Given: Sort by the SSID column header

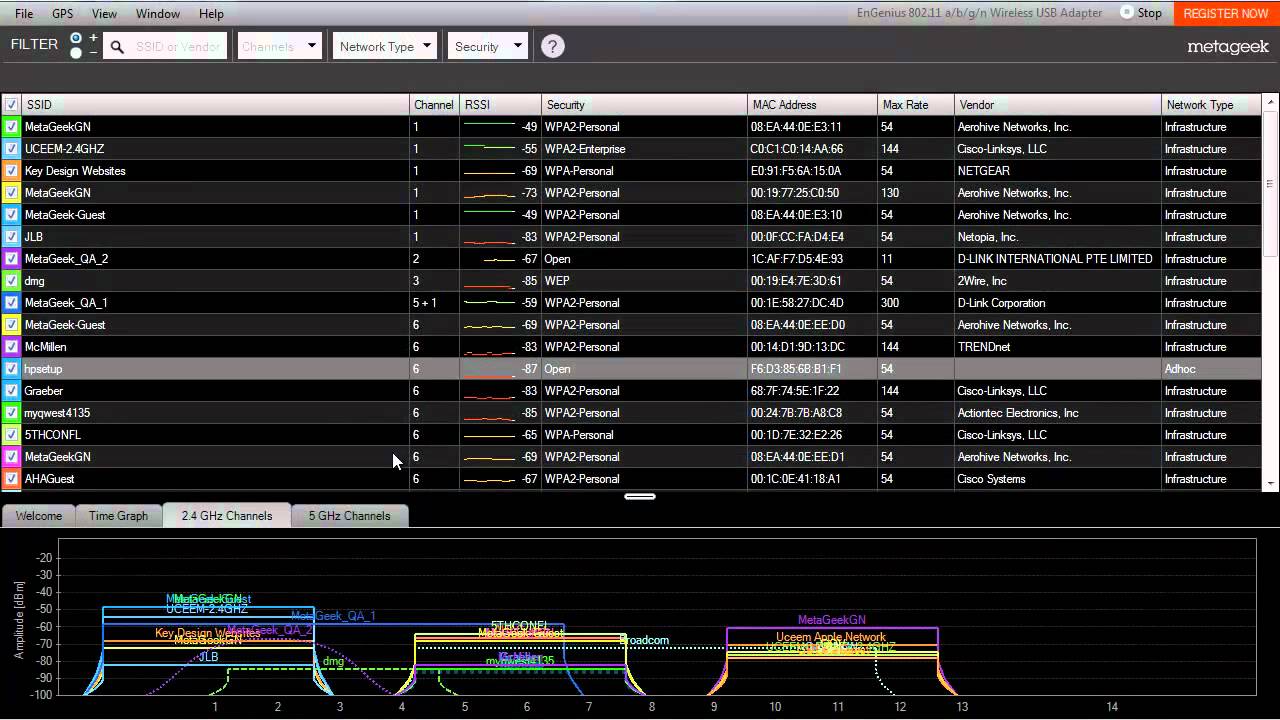Looking at the screenshot, I should click(x=215, y=104).
